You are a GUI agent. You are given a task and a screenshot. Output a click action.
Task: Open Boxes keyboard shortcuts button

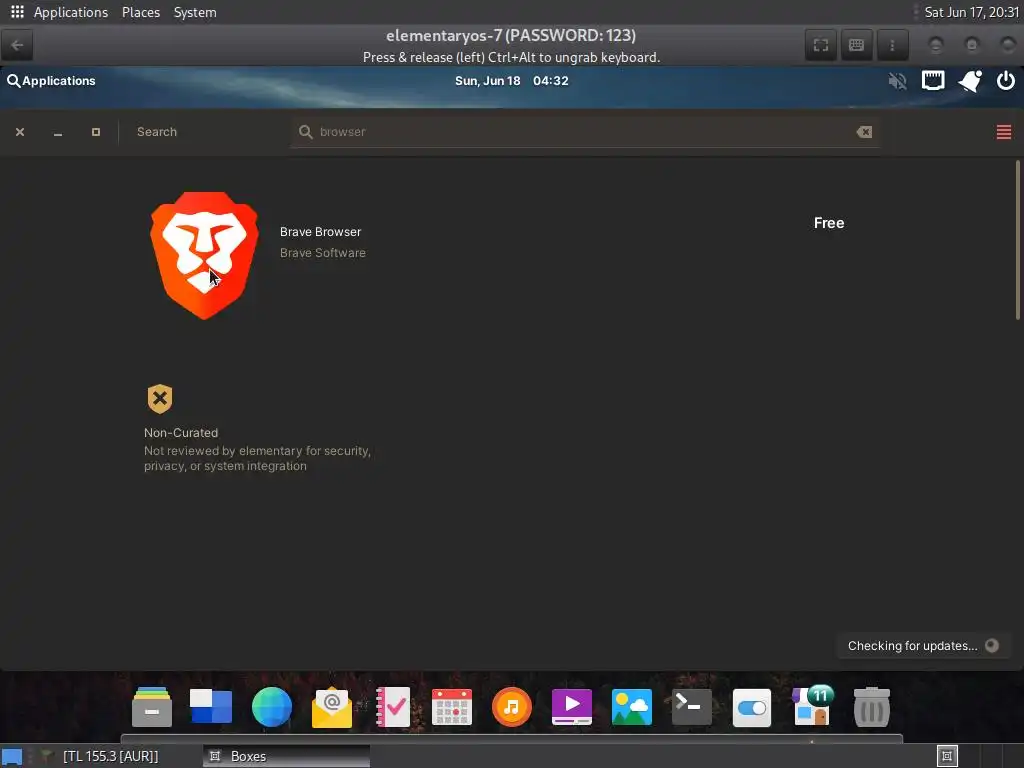tap(856, 45)
